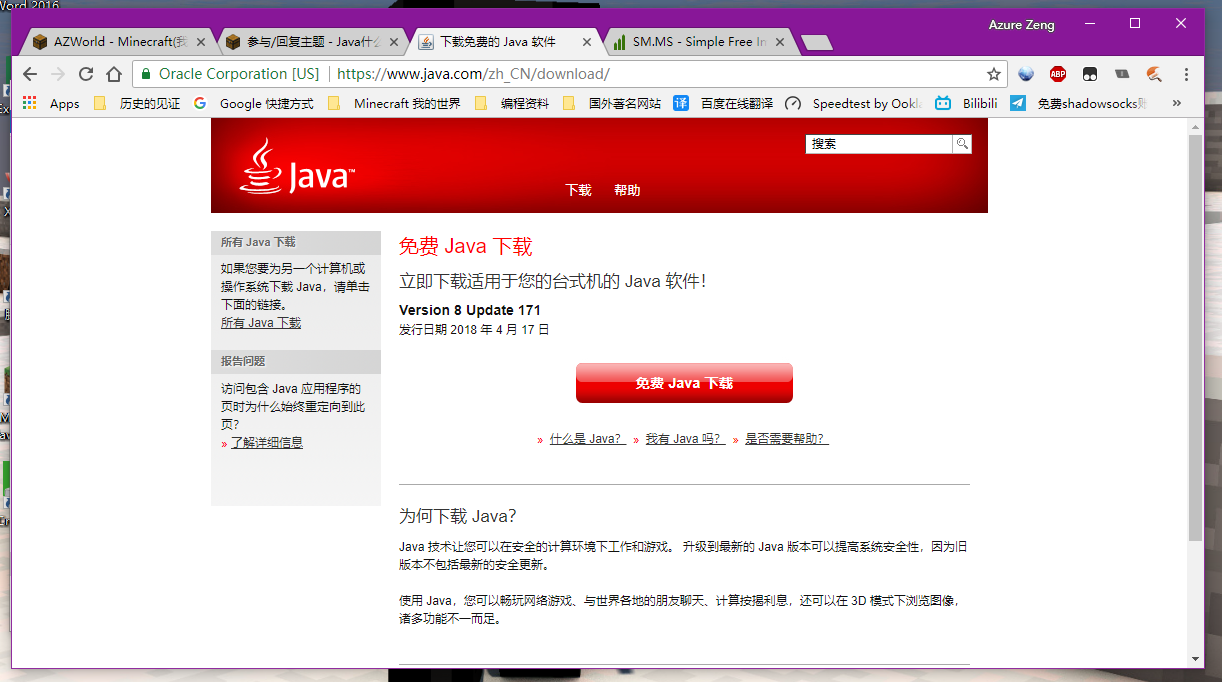Click the search magnifier icon

tap(962, 144)
